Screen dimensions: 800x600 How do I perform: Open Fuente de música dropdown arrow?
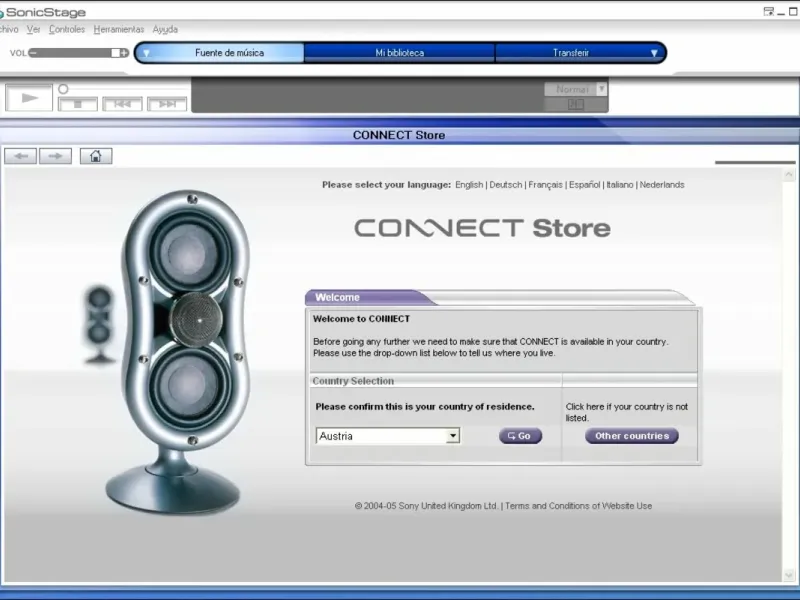click(146, 53)
